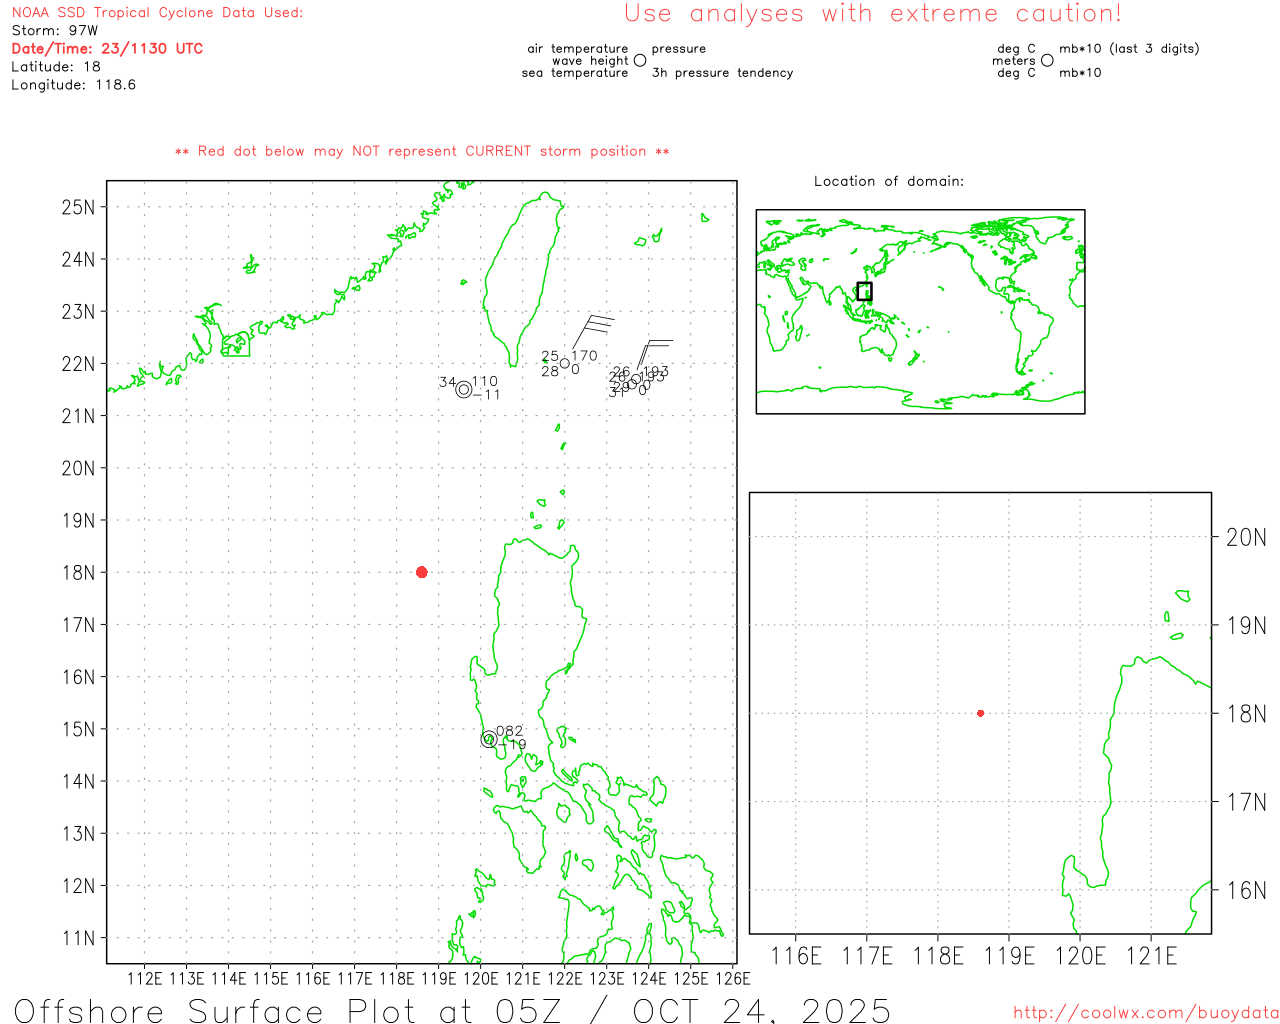
Task: Click the 'Use analyses with extreme caution!' warning
Action: coord(872,13)
